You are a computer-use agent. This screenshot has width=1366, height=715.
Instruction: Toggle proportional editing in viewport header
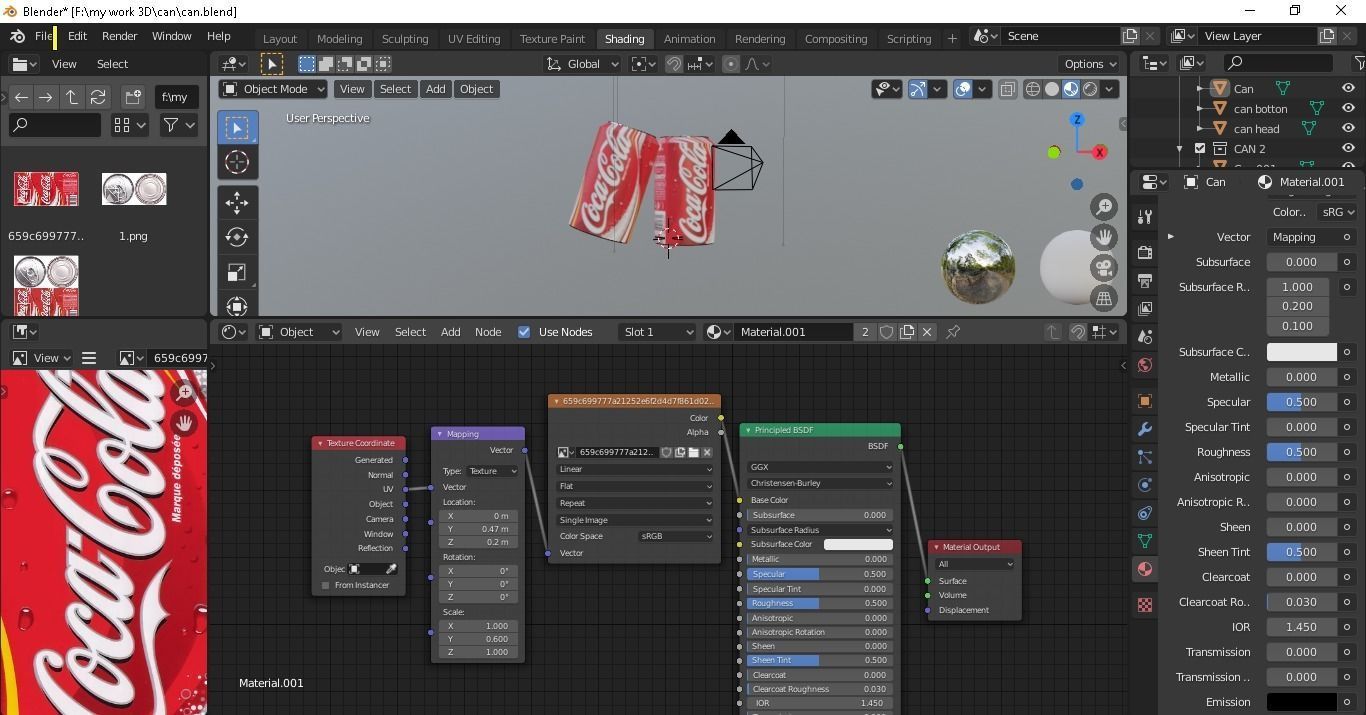[731, 64]
